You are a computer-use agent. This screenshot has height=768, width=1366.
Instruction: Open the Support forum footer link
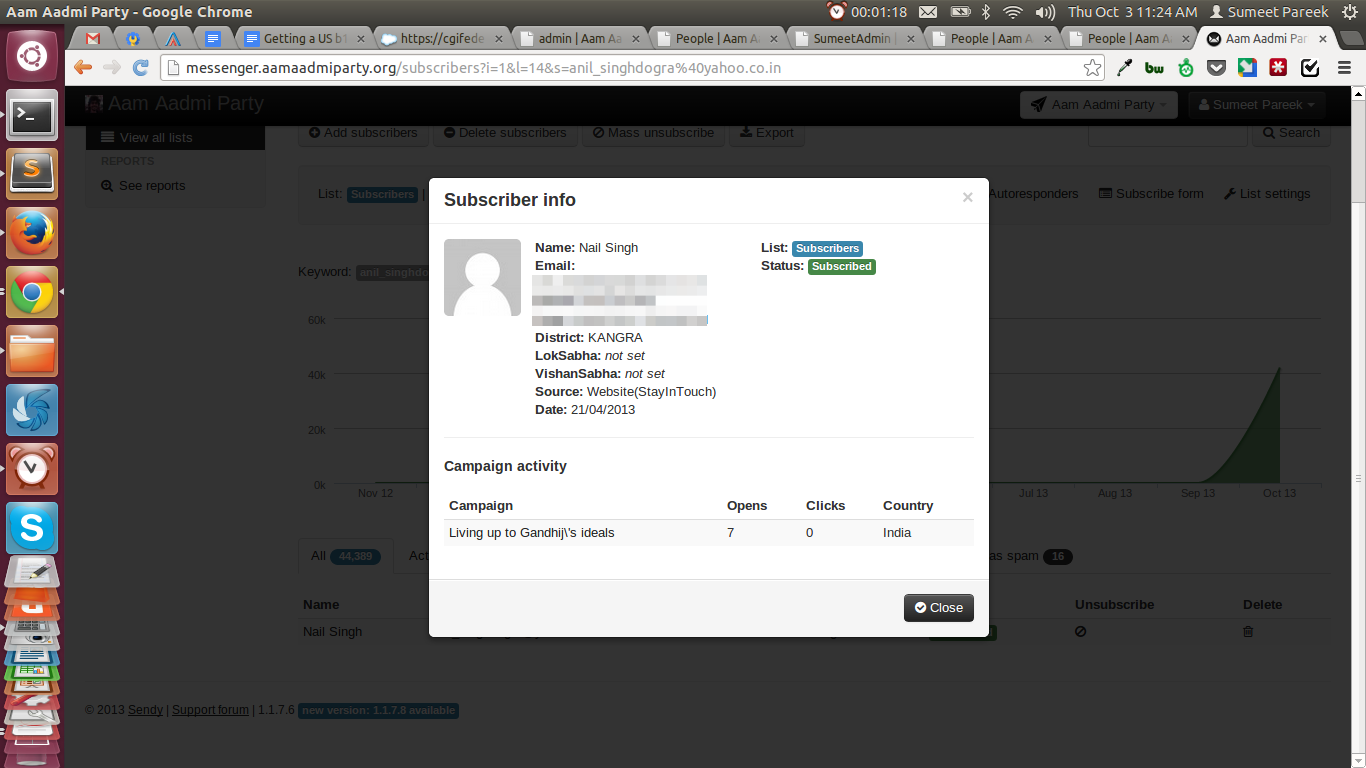tap(210, 710)
